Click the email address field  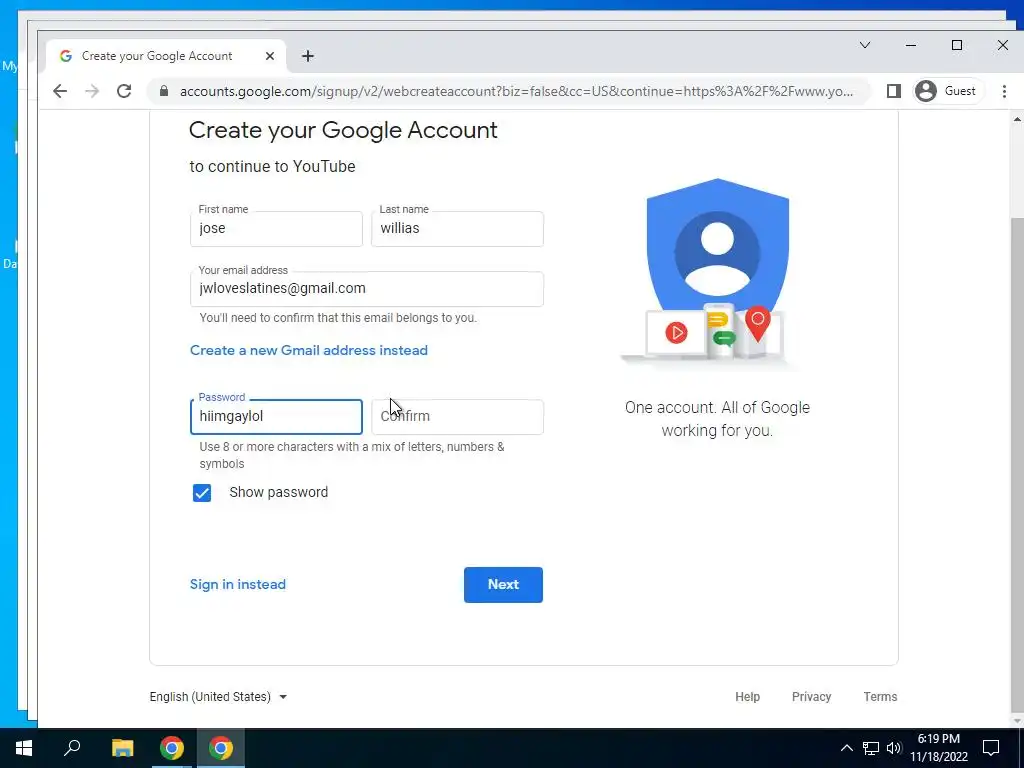(x=366, y=289)
